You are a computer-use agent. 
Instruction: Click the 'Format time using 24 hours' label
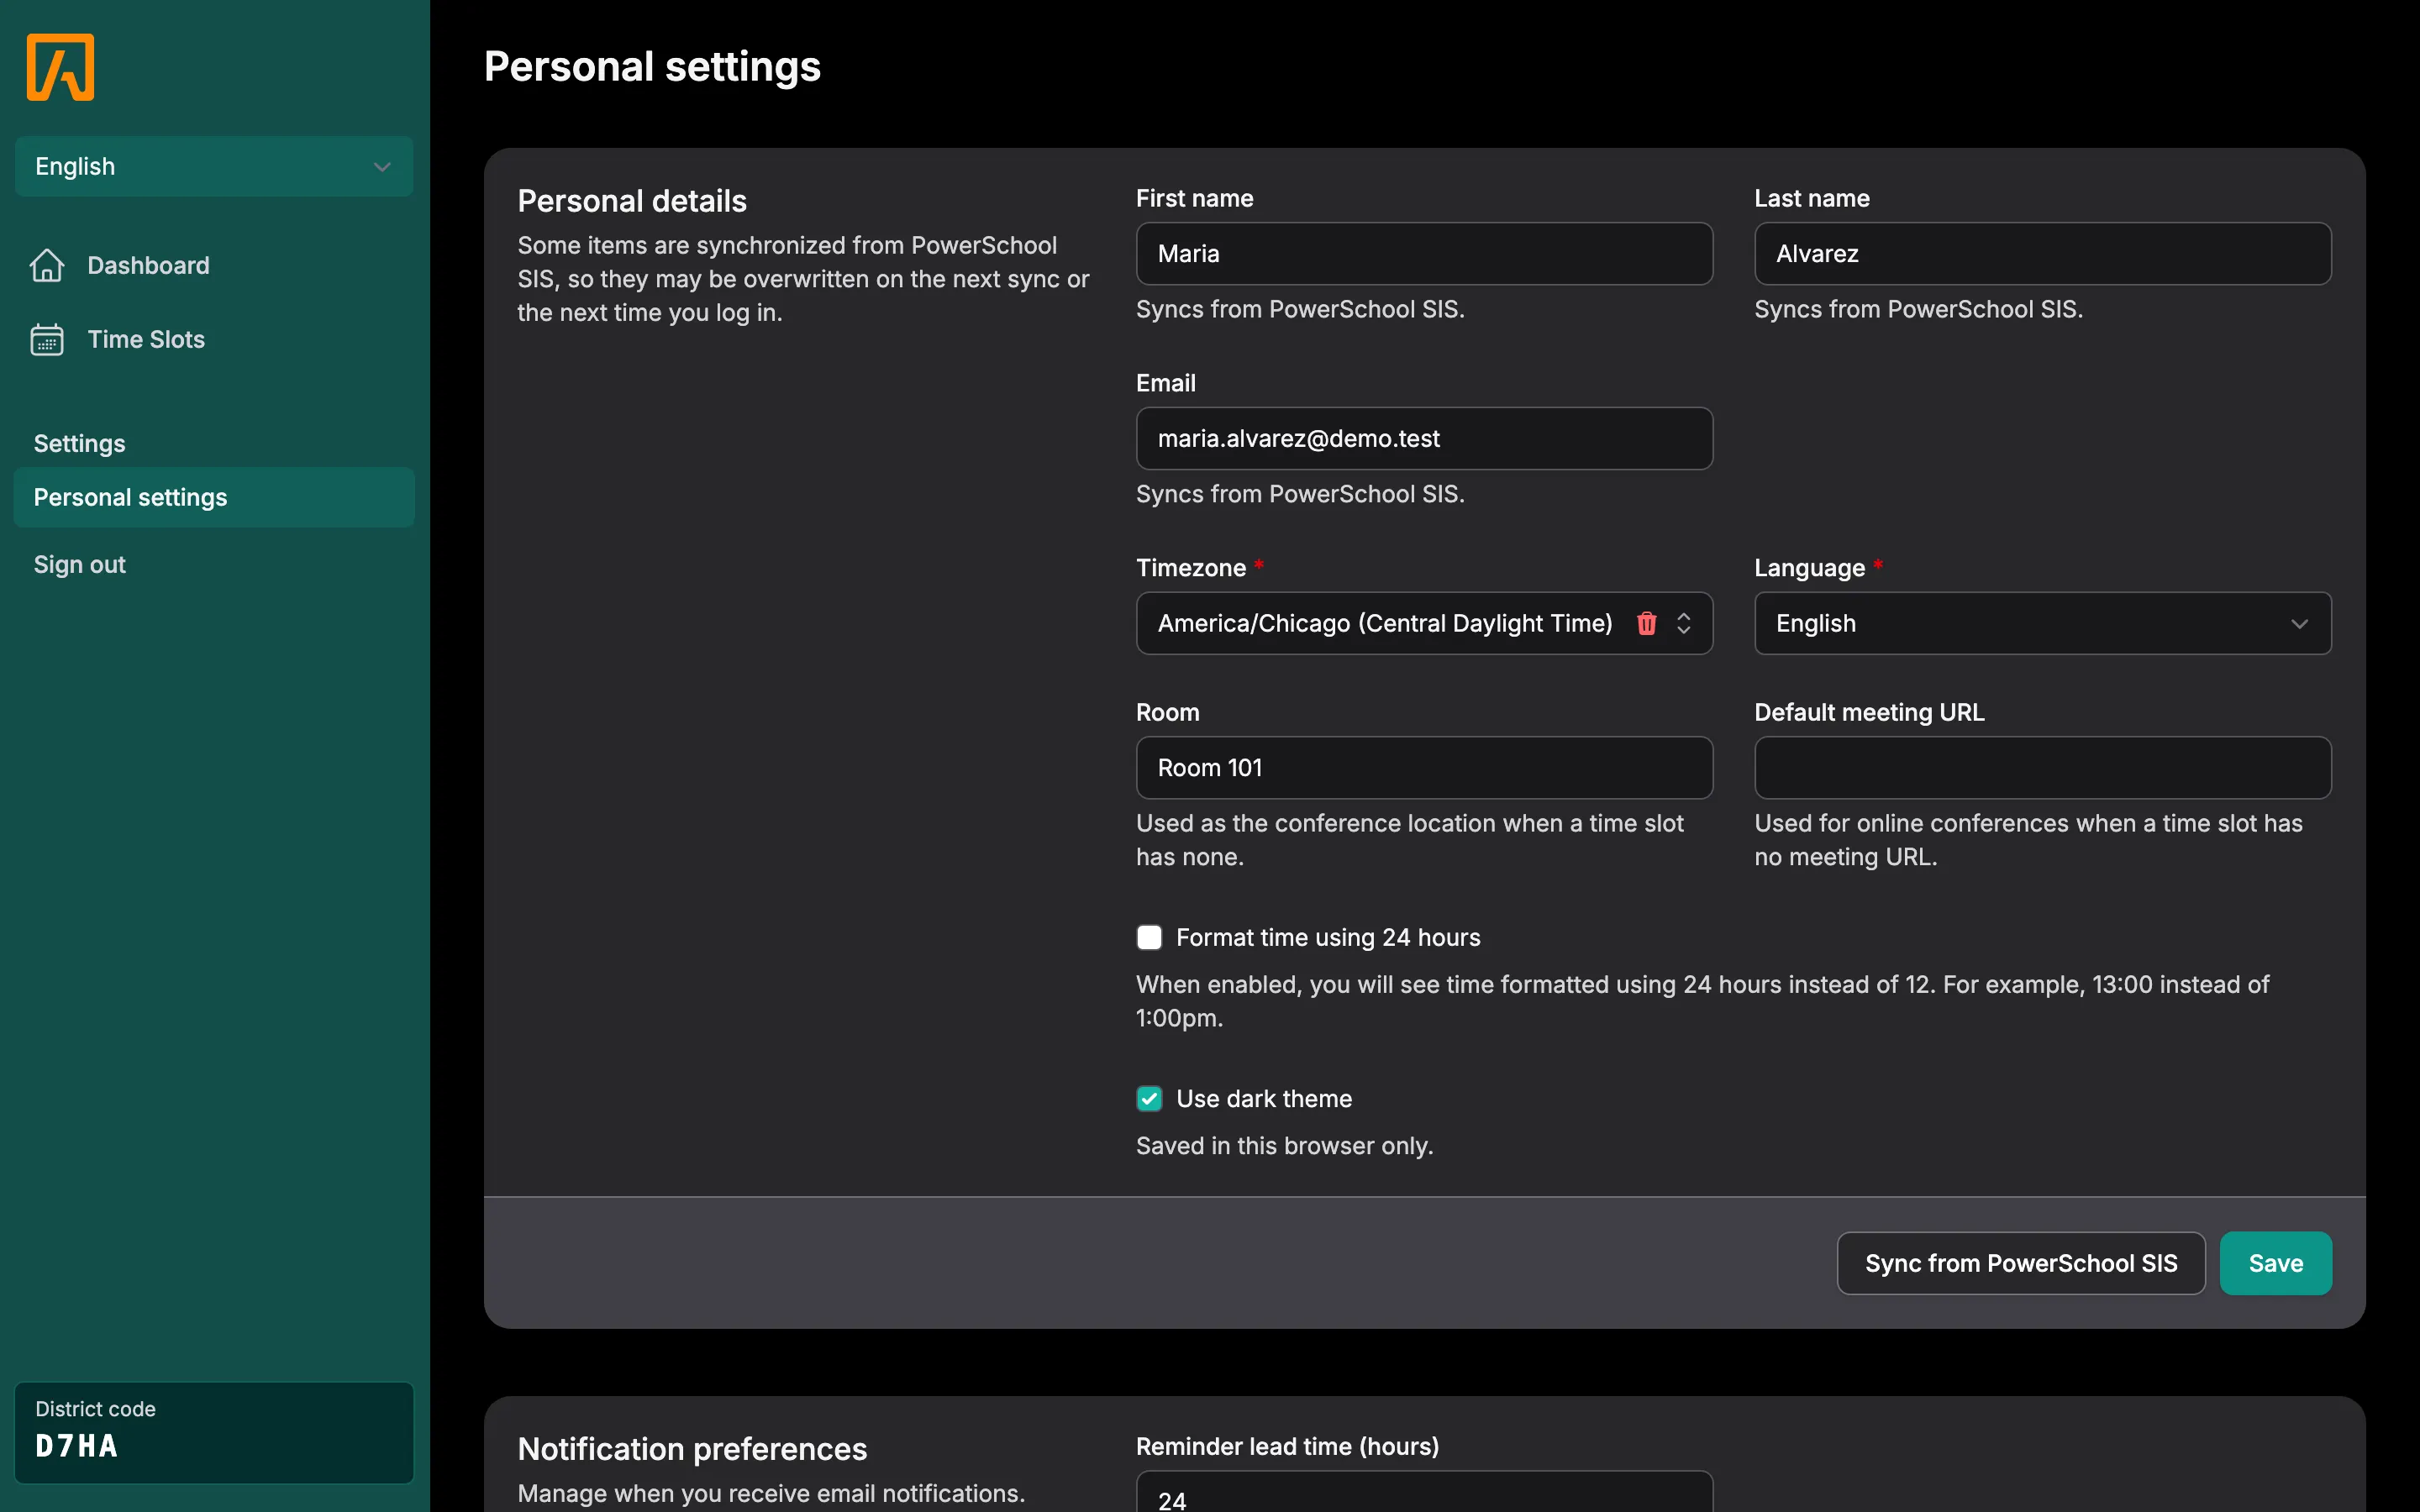(x=1327, y=937)
